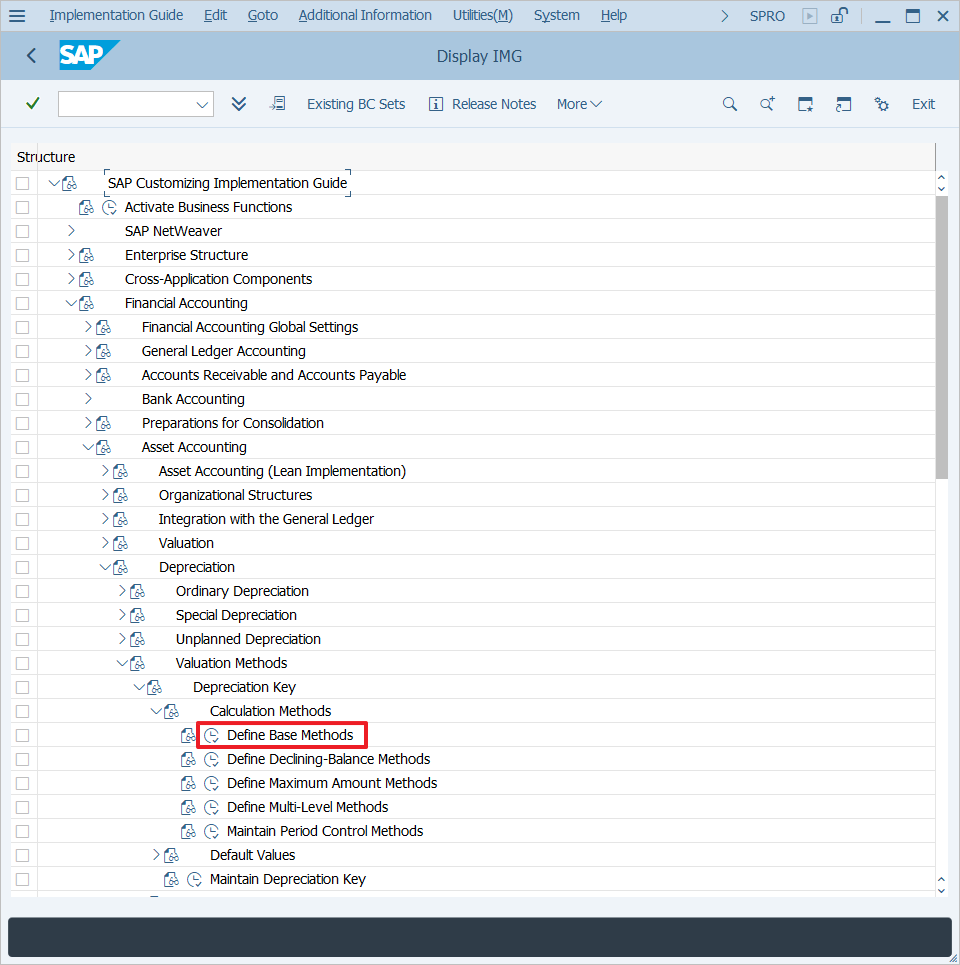
Task: Click the back arrow beside the SAP logo
Action: coord(32,56)
